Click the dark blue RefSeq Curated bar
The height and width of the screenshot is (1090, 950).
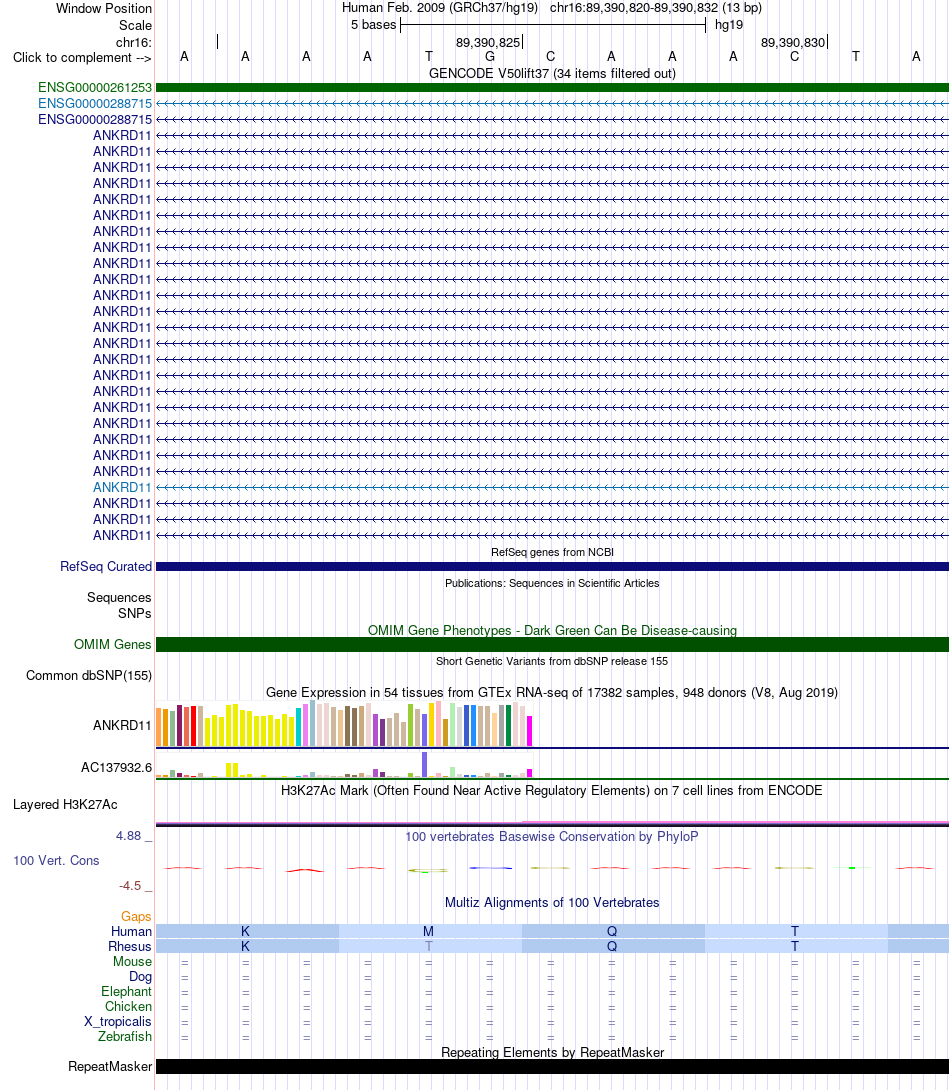click(x=552, y=567)
